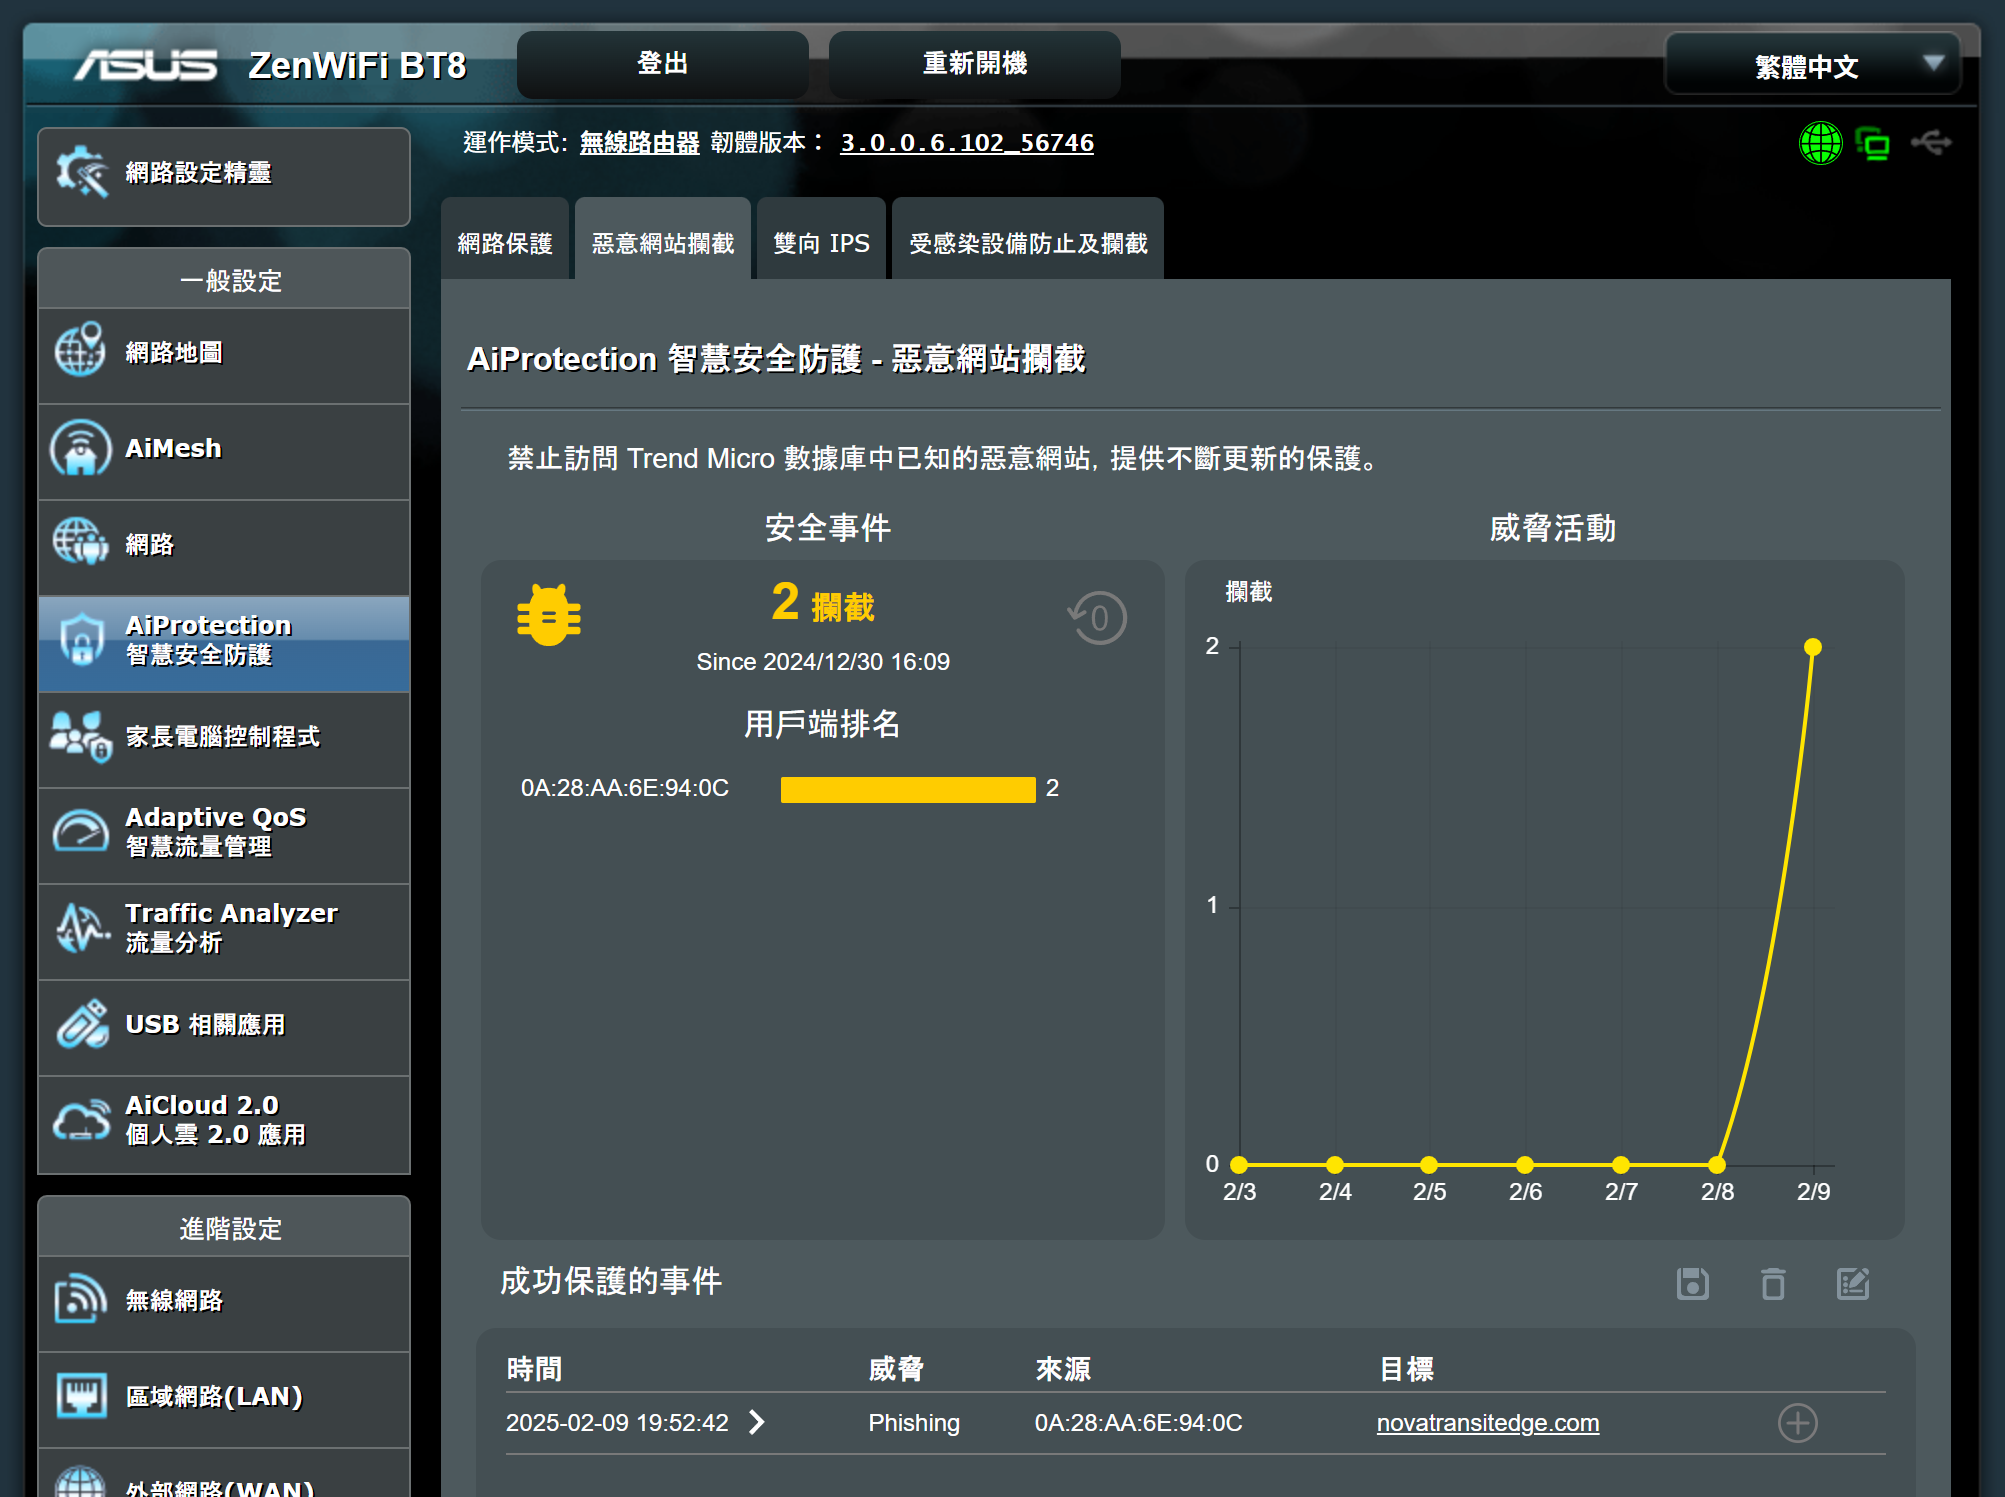Open the novatransitedge.com target link
Screen dimensions: 2005x1497
pyautogui.click(x=1487, y=1422)
